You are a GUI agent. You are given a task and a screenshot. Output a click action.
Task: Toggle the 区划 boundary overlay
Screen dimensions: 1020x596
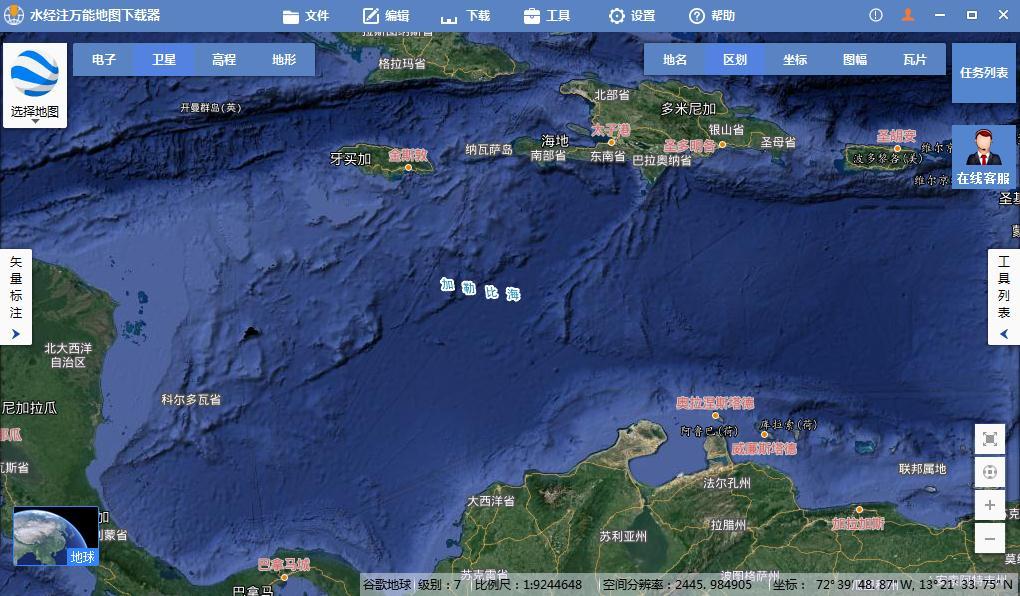pos(735,60)
